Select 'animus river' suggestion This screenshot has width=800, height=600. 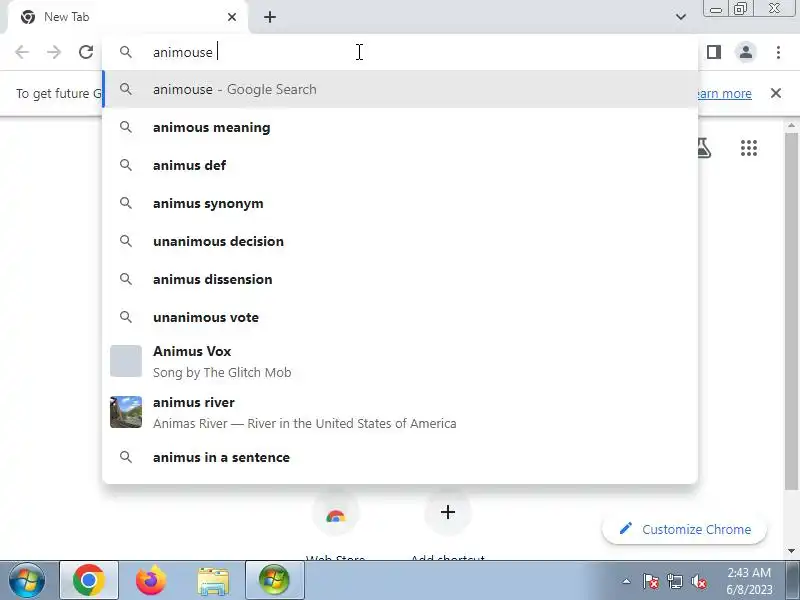(x=400, y=412)
